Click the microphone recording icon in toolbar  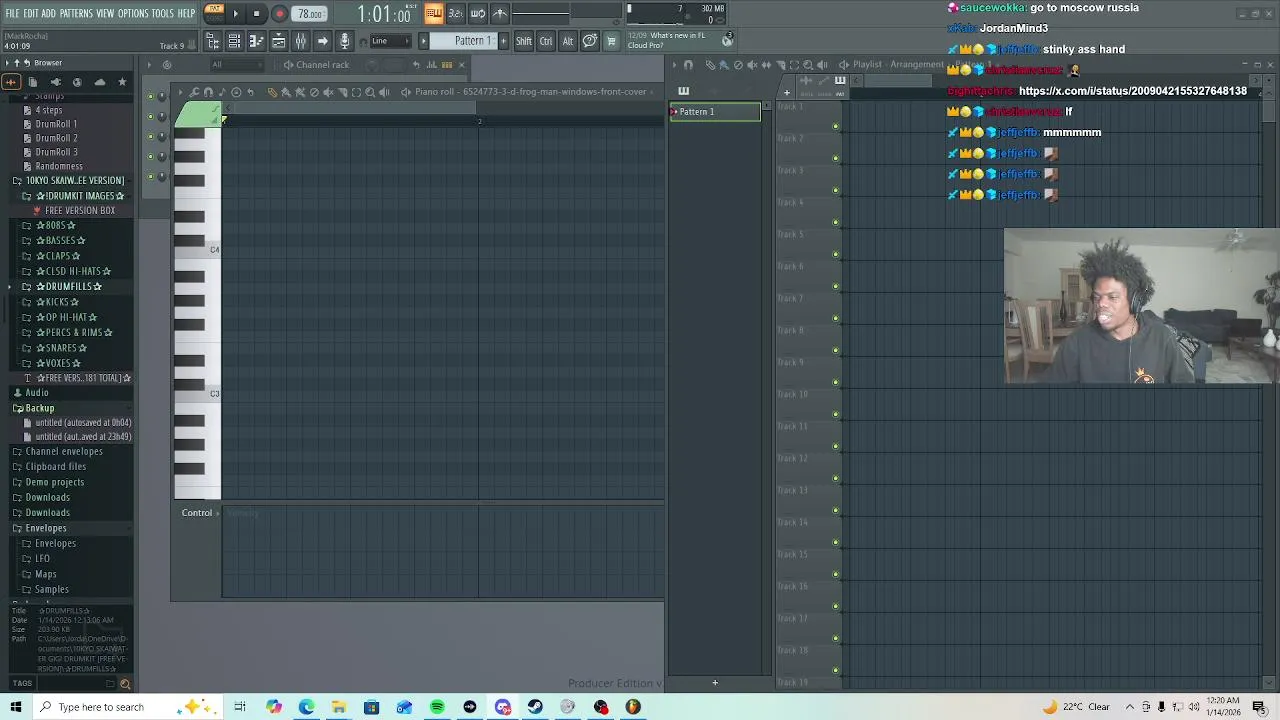345,41
